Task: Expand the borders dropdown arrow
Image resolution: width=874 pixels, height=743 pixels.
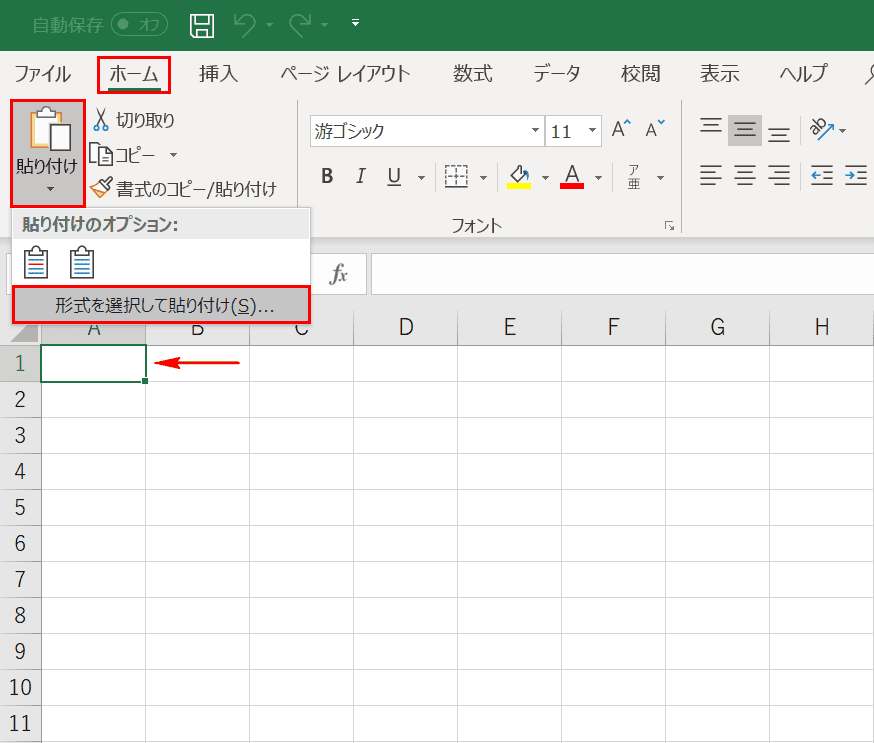Action: (x=483, y=178)
